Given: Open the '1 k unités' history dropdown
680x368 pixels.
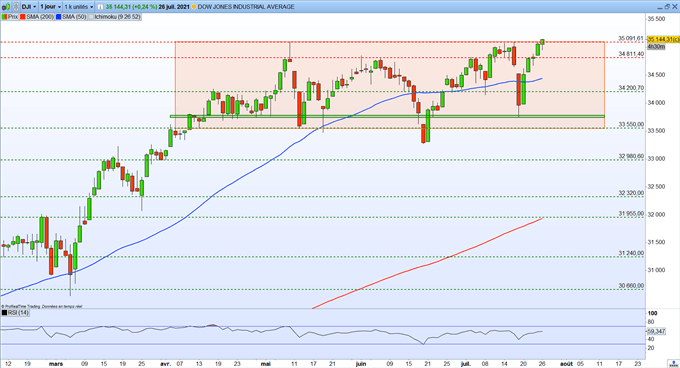Looking at the screenshot, I should 79,7.
